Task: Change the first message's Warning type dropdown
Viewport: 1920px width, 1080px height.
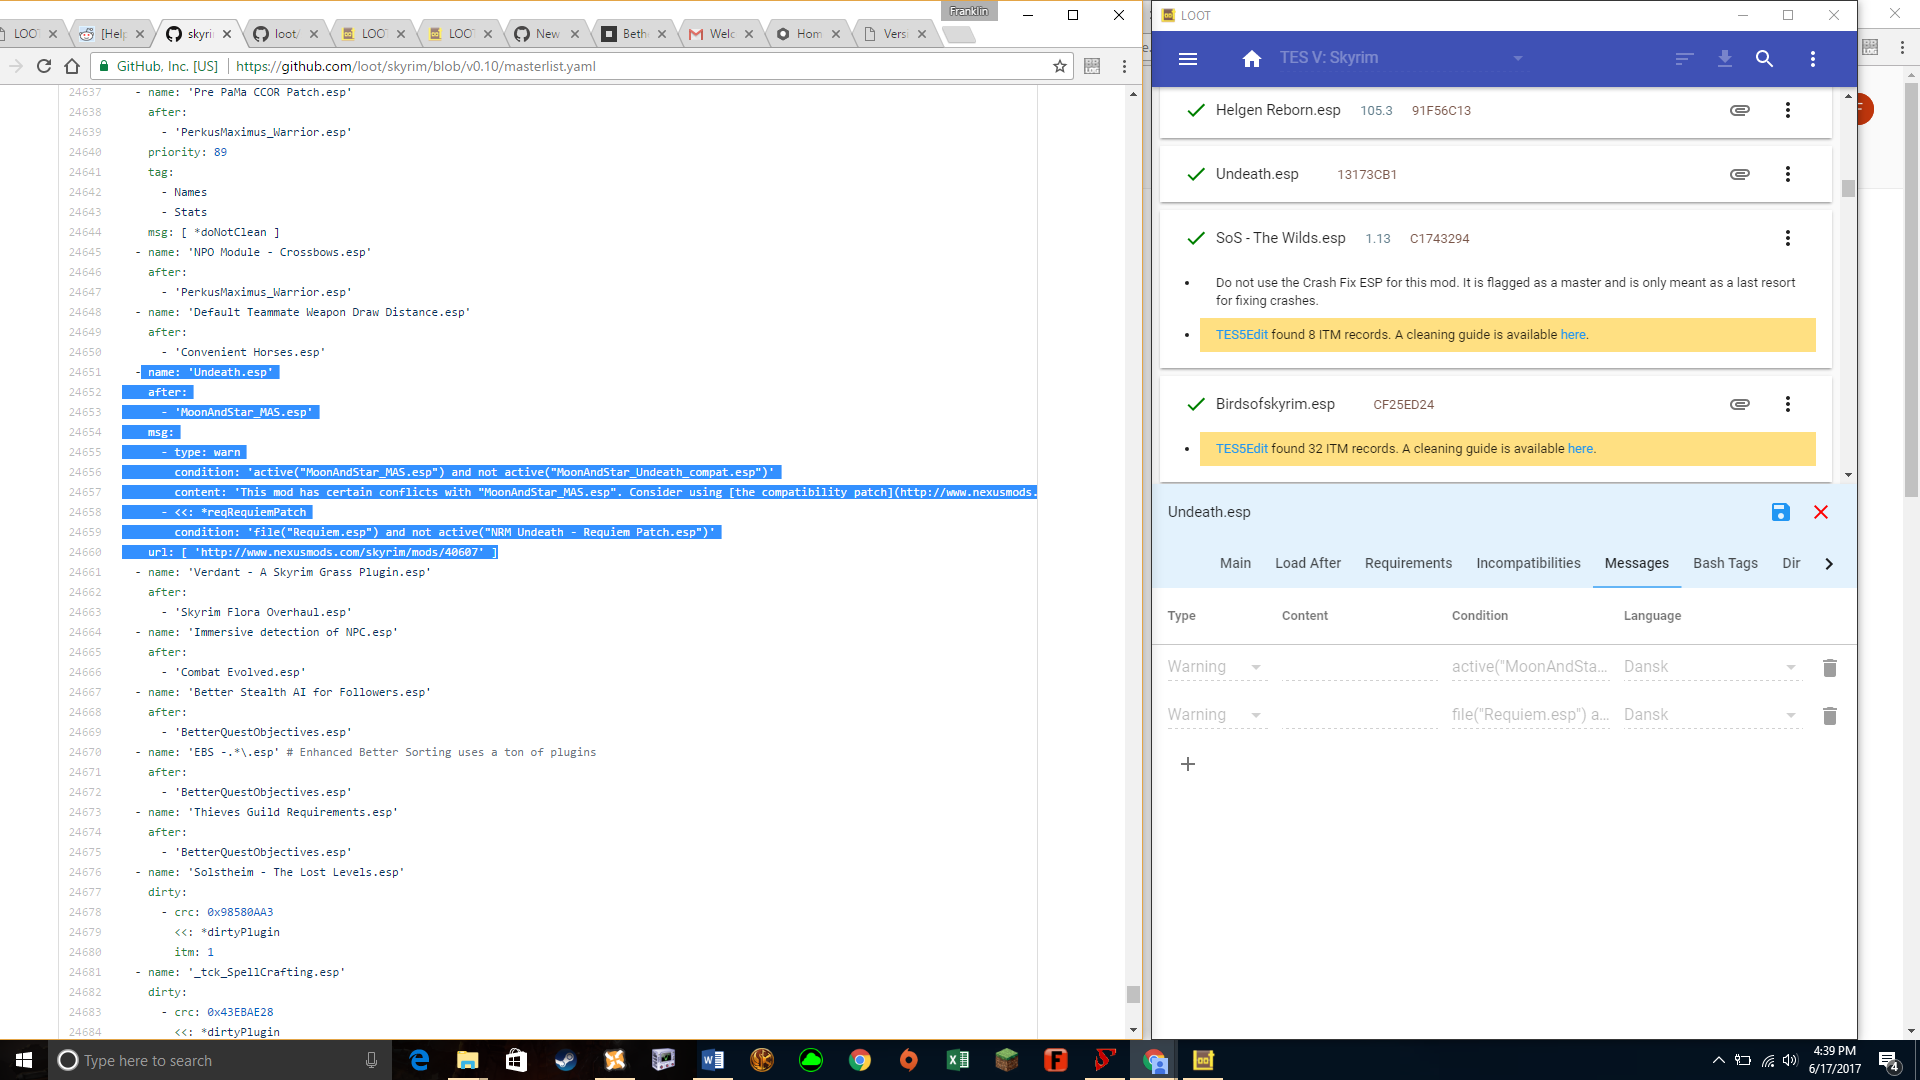Action: click(x=1256, y=666)
